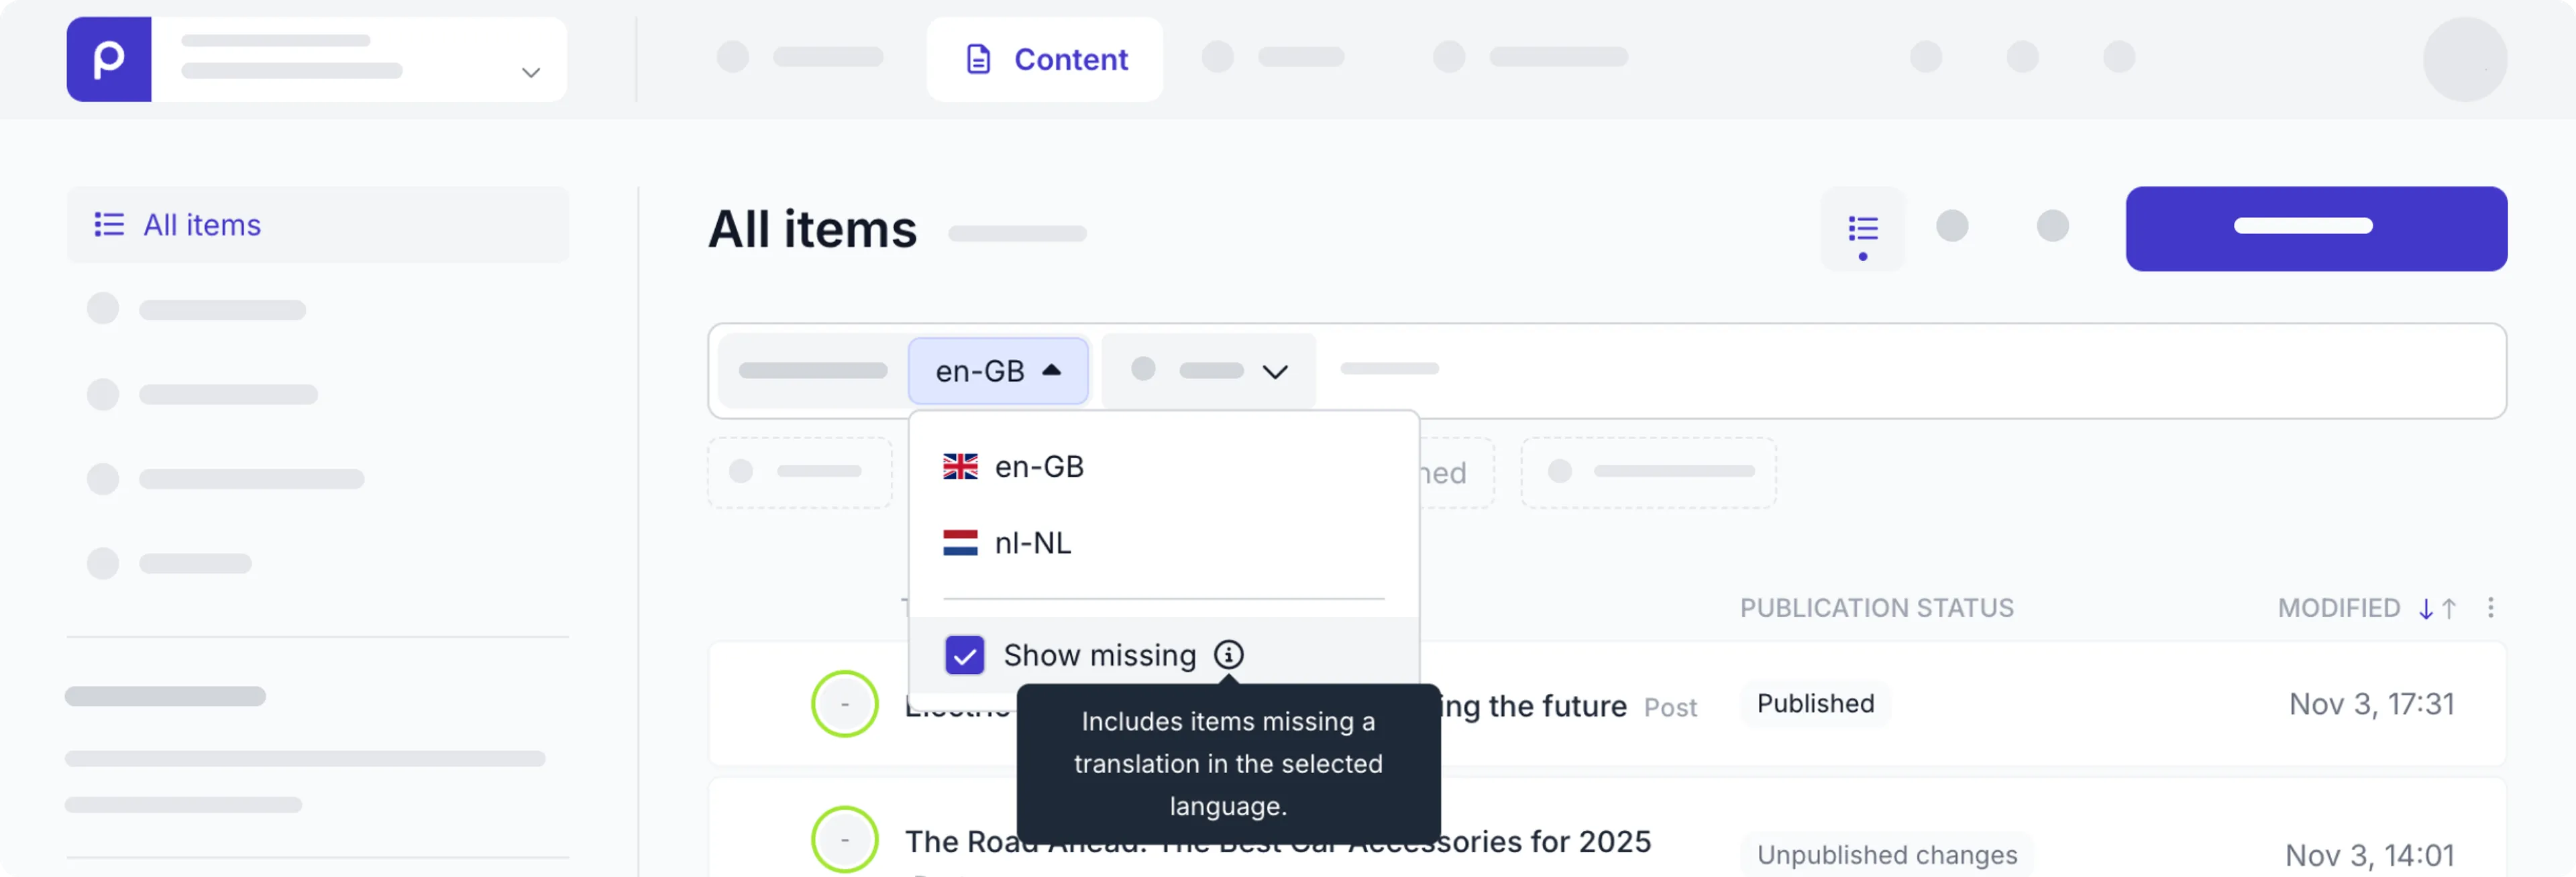Screen dimensions: 2576x877
Task: Click the profile avatar in the top-right corner
Action: point(2465,59)
